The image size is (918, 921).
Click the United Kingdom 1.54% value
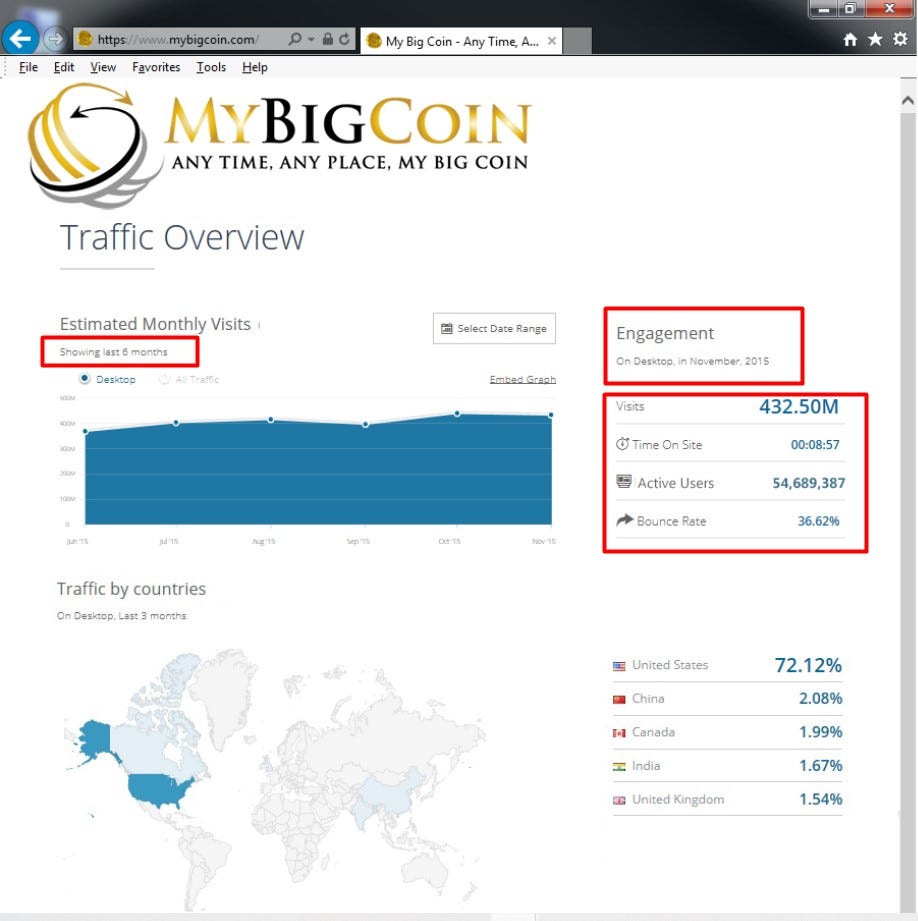click(x=821, y=799)
